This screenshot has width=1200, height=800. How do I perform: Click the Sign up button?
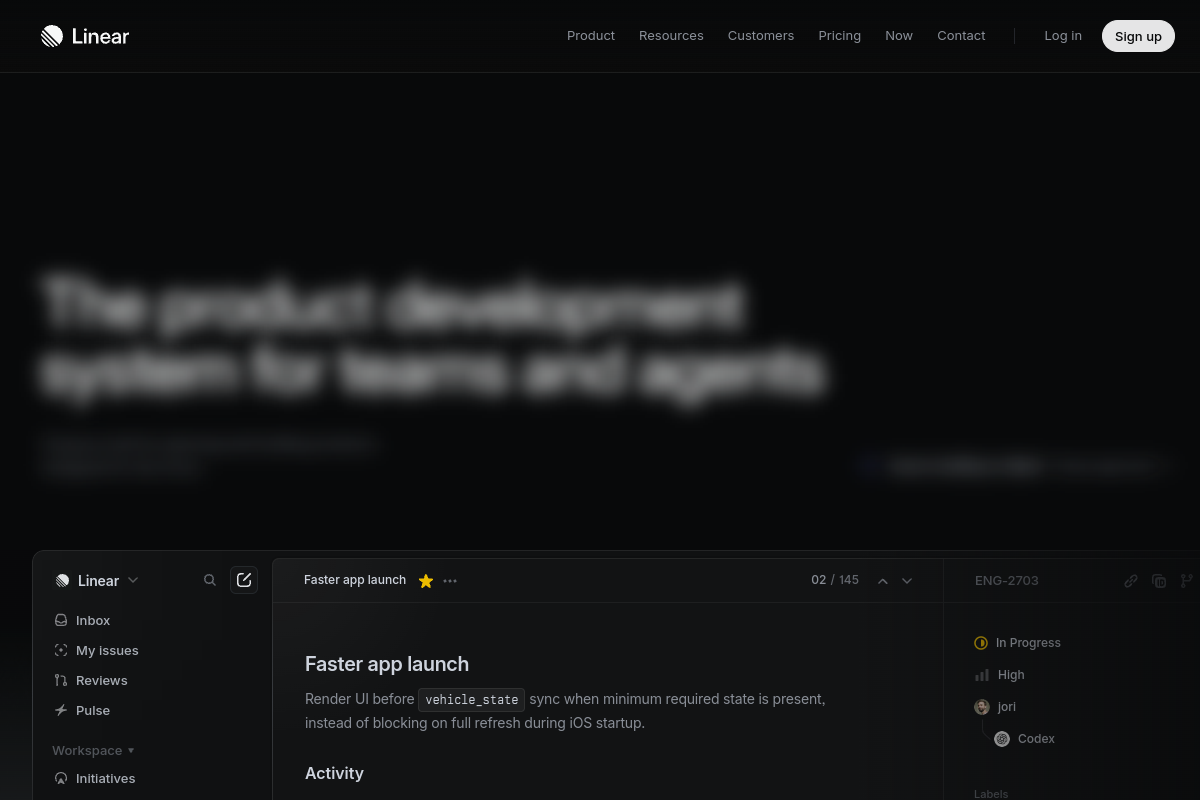pyautogui.click(x=1138, y=36)
